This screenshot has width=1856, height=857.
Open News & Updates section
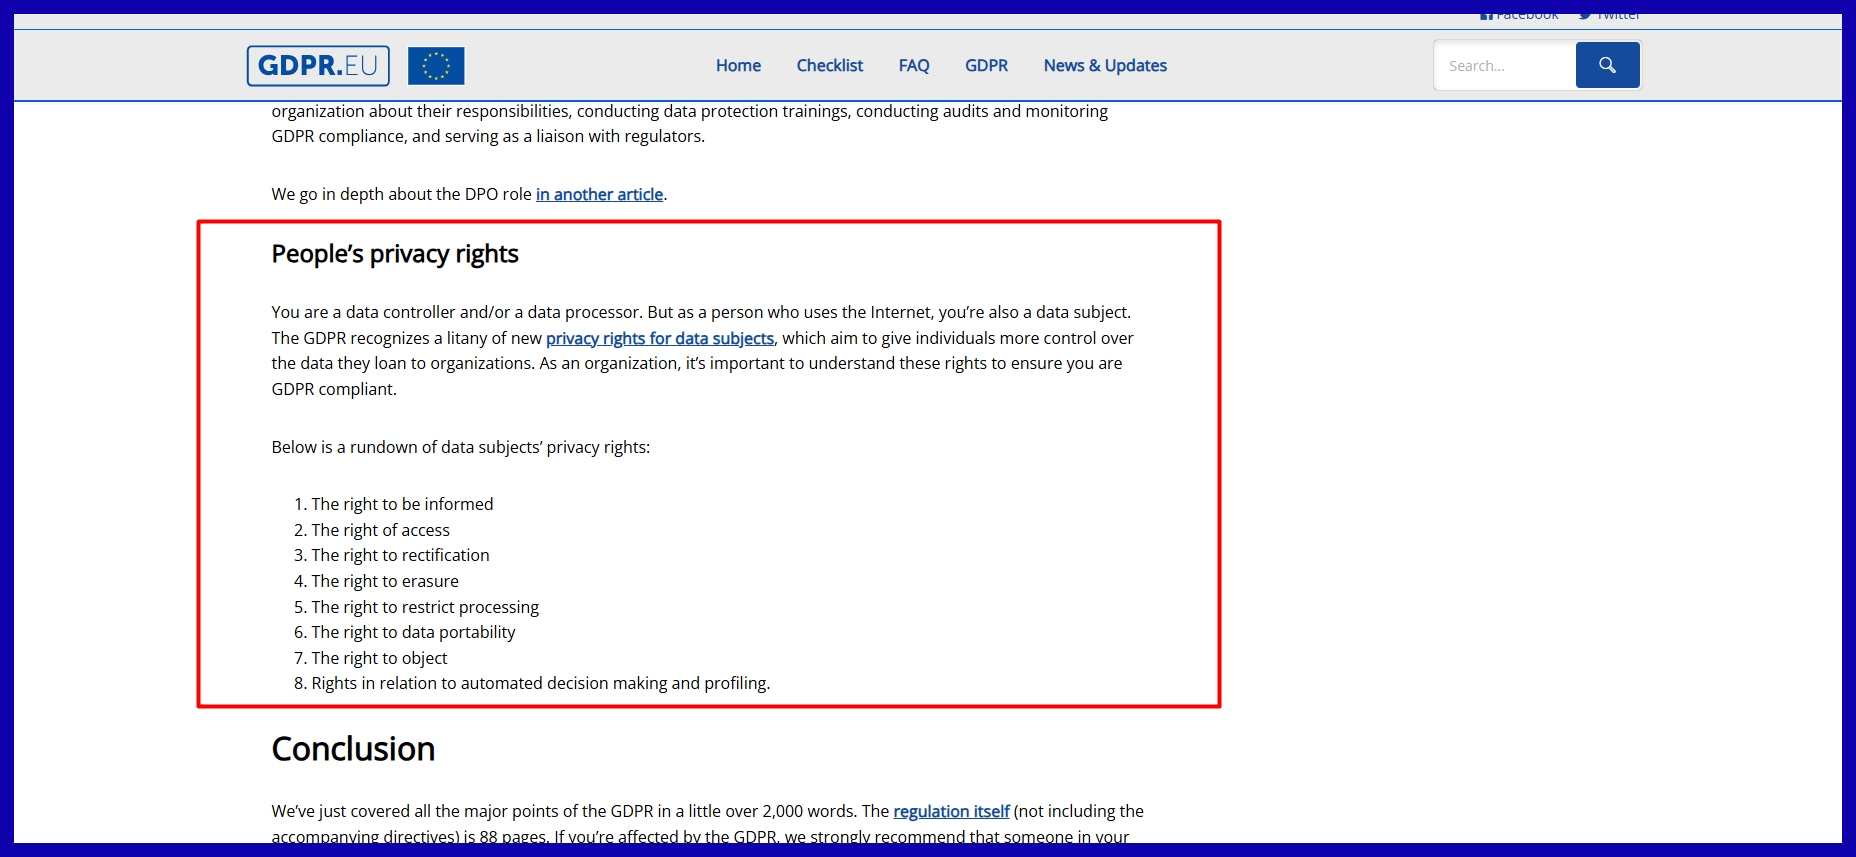pos(1105,65)
